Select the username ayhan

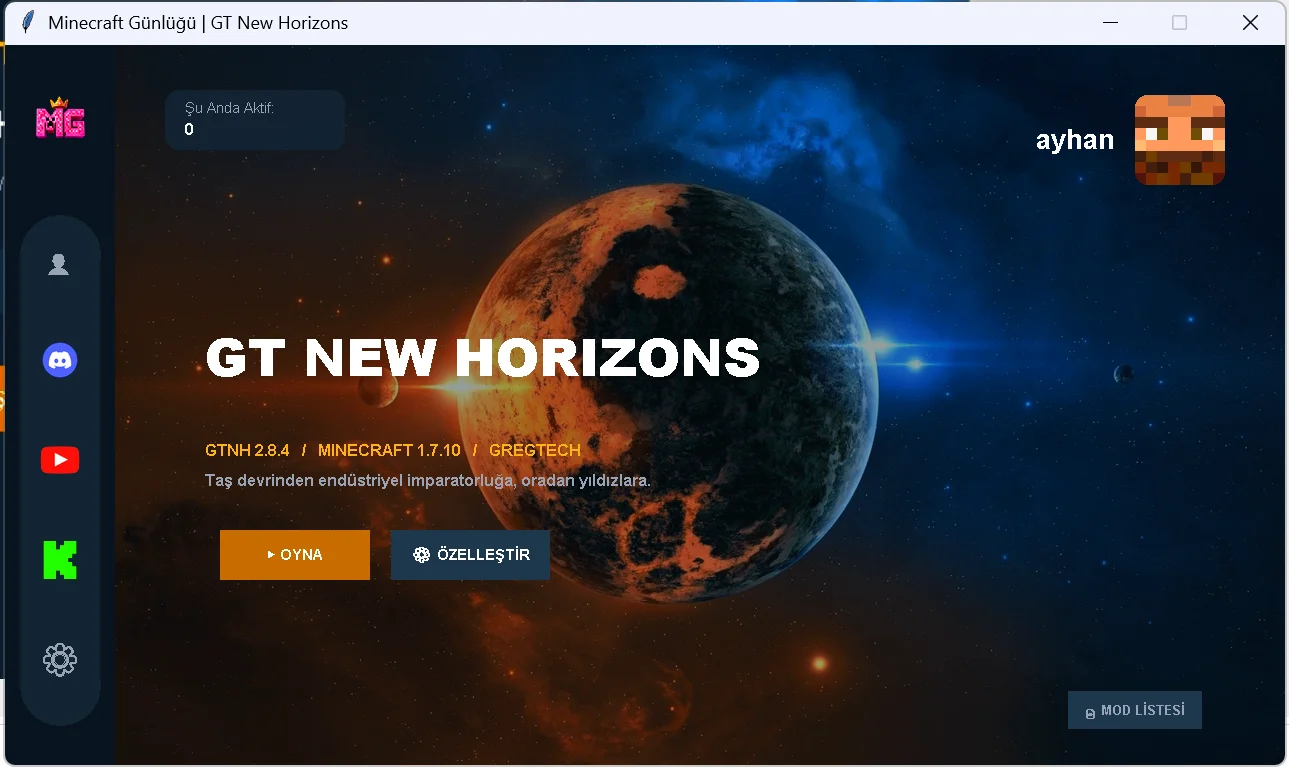tap(1075, 140)
